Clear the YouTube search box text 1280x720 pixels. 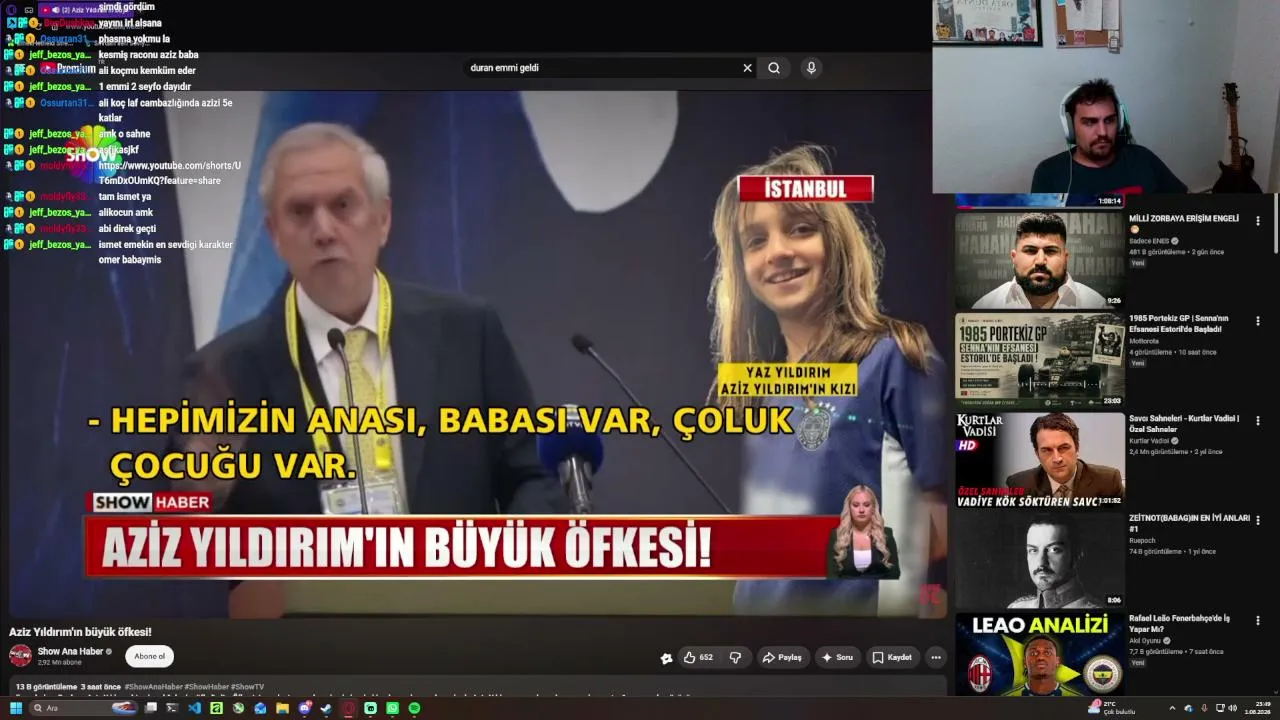(x=747, y=68)
